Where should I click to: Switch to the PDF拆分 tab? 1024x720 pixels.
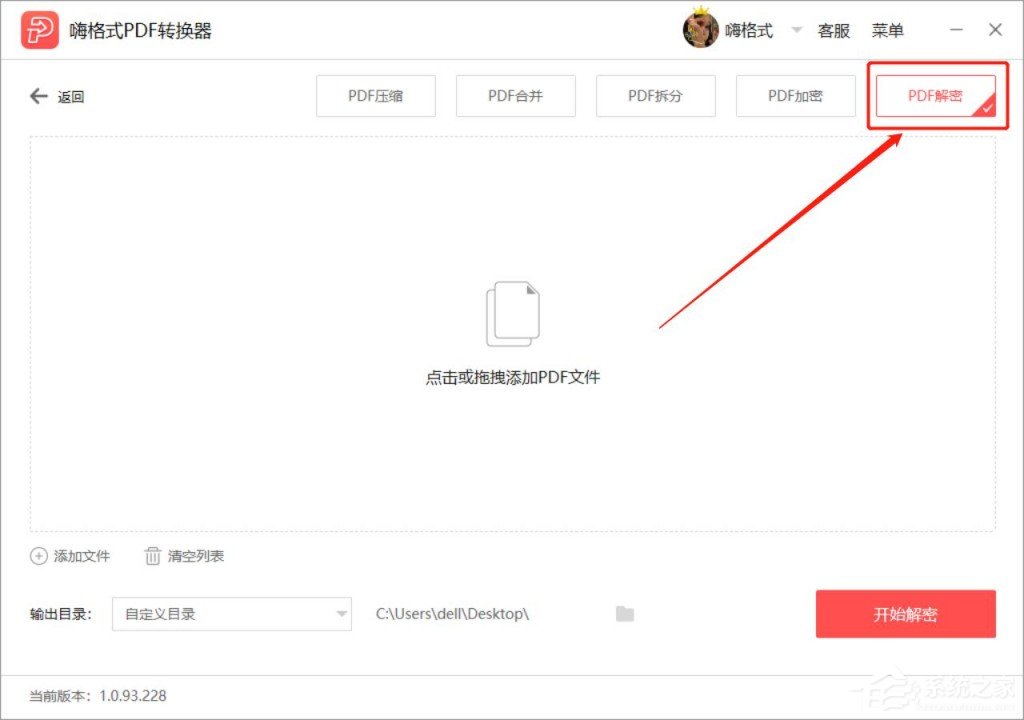coord(655,96)
